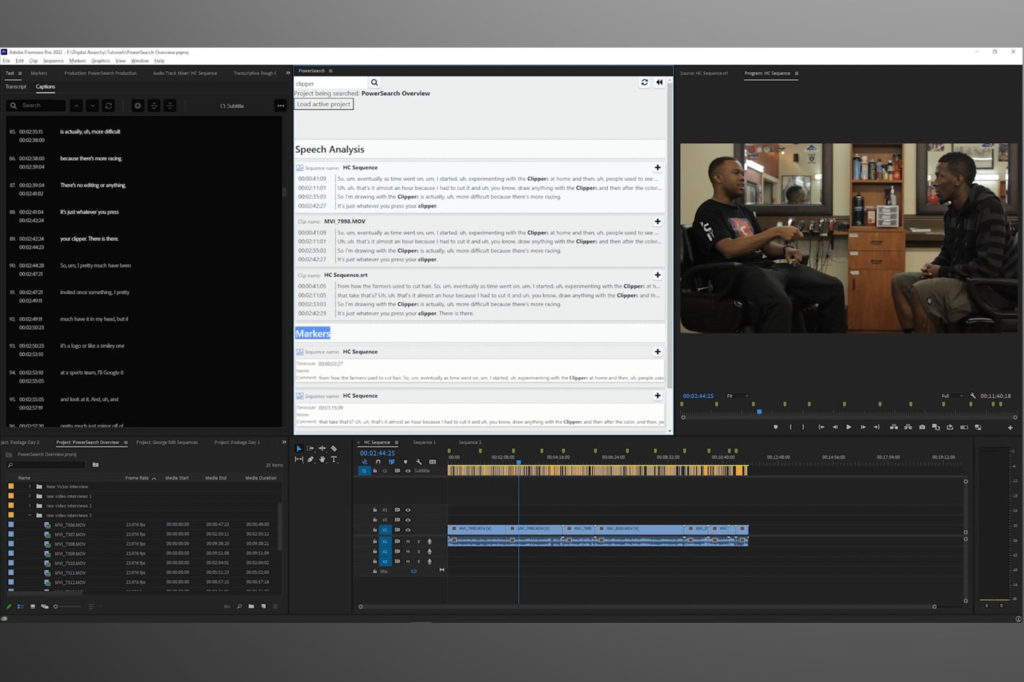Expand first Markers HC Sequence result plus

pos(658,351)
